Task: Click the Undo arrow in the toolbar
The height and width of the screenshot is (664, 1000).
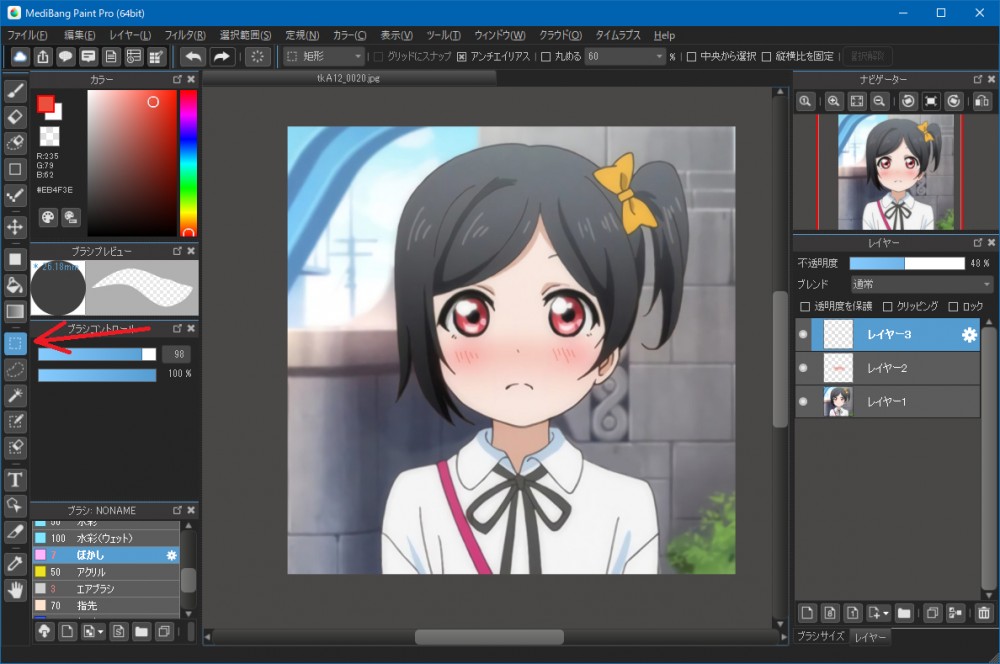Action: pyautogui.click(x=193, y=57)
